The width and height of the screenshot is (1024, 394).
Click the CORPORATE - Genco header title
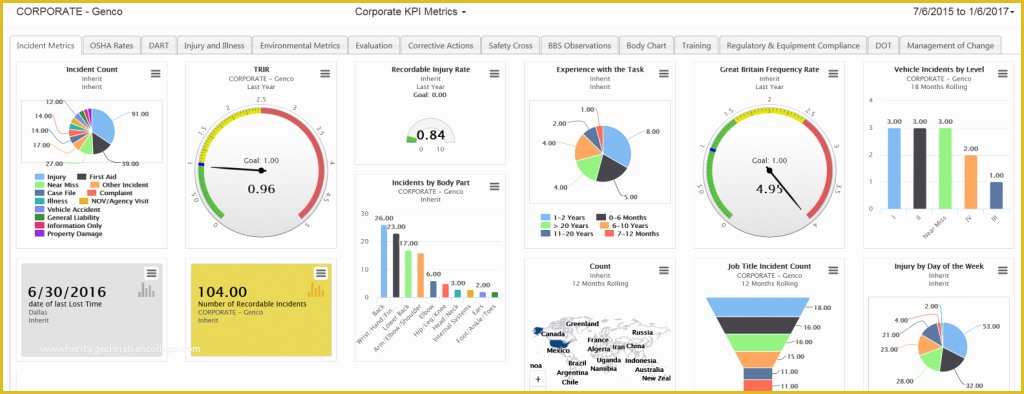69,12
